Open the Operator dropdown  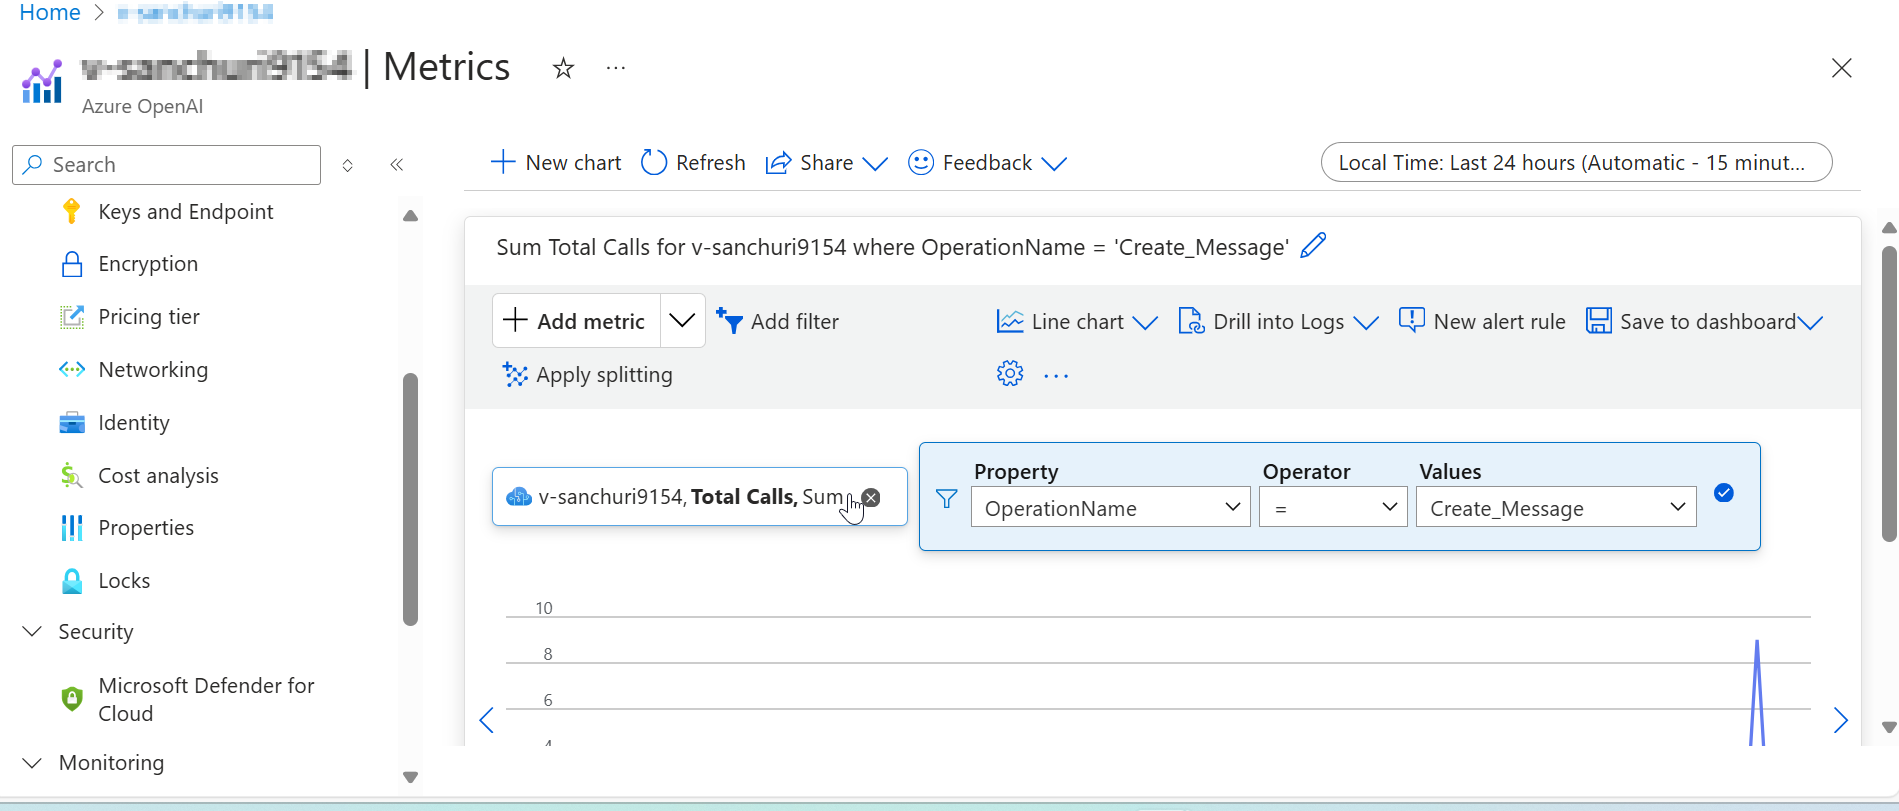(x=1333, y=507)
